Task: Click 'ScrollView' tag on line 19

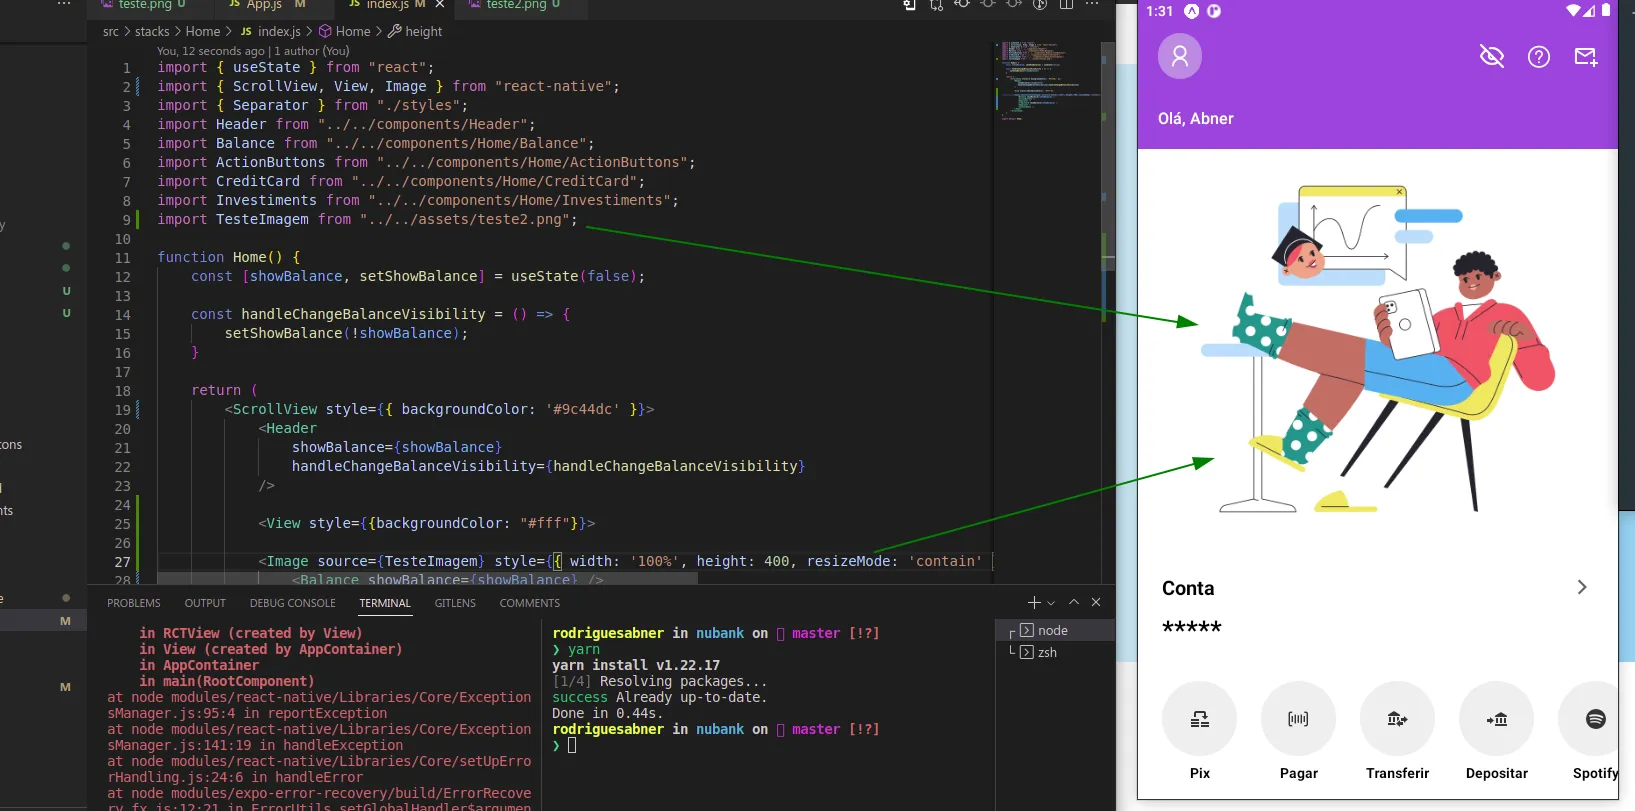Action: pyautogui.click(x=275, y=410)
